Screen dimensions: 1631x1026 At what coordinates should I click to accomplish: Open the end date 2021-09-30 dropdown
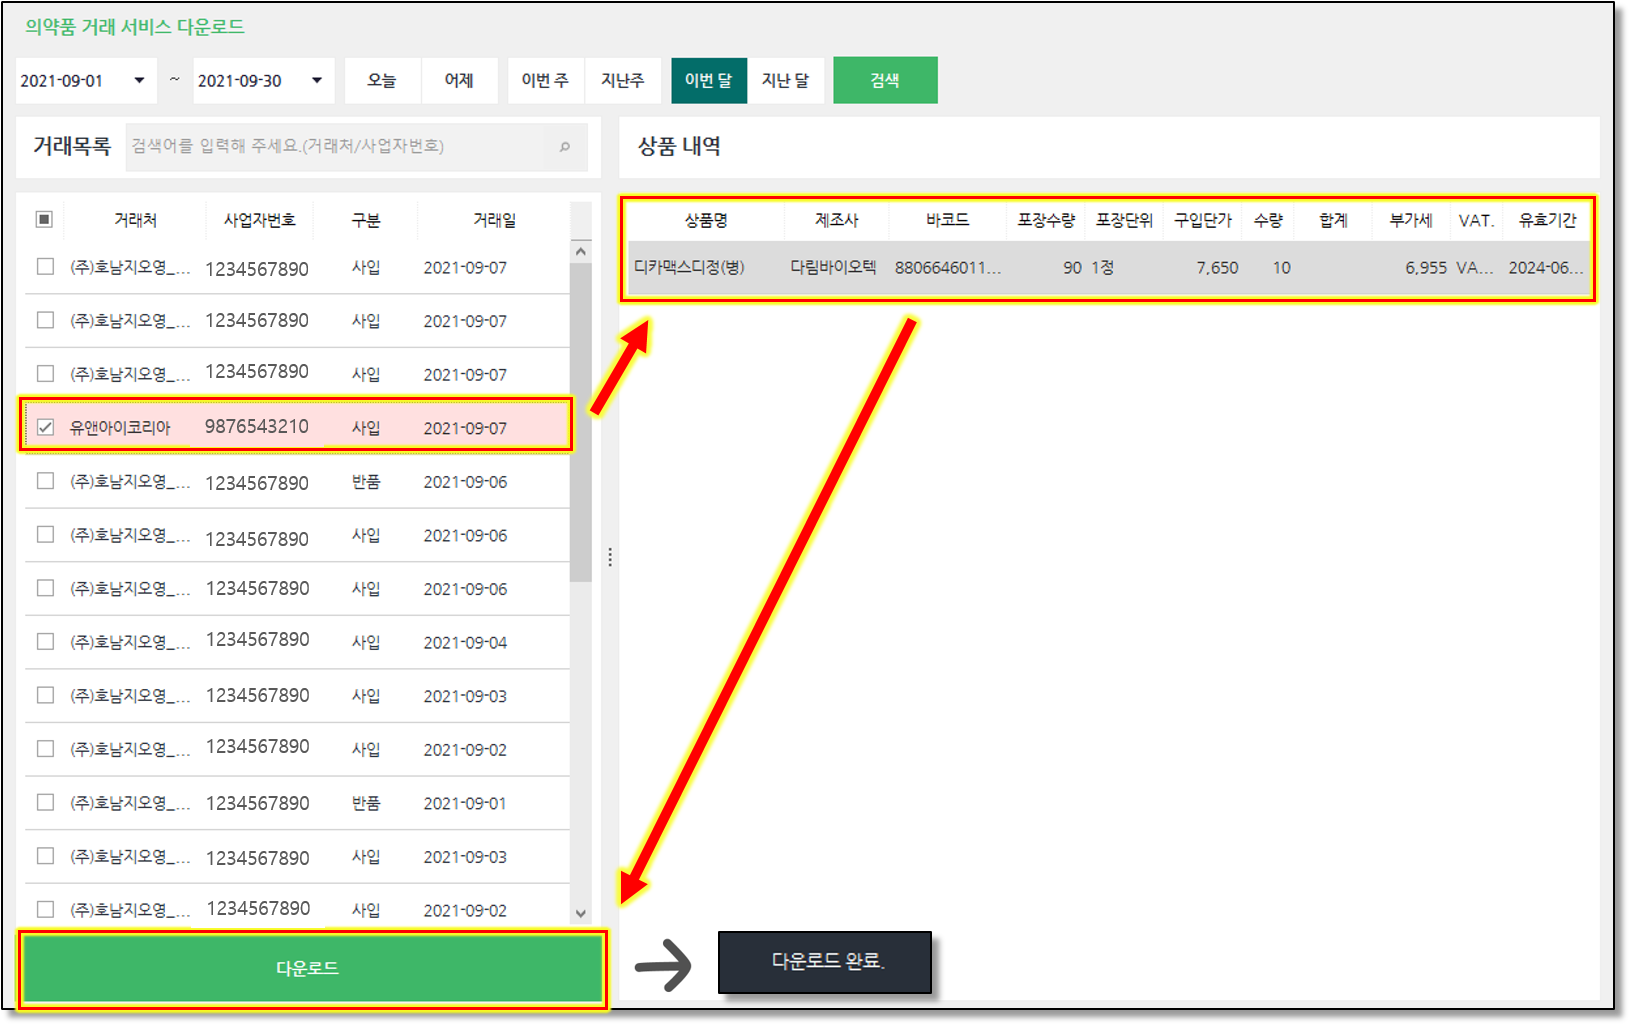click(x=316, y=81)
